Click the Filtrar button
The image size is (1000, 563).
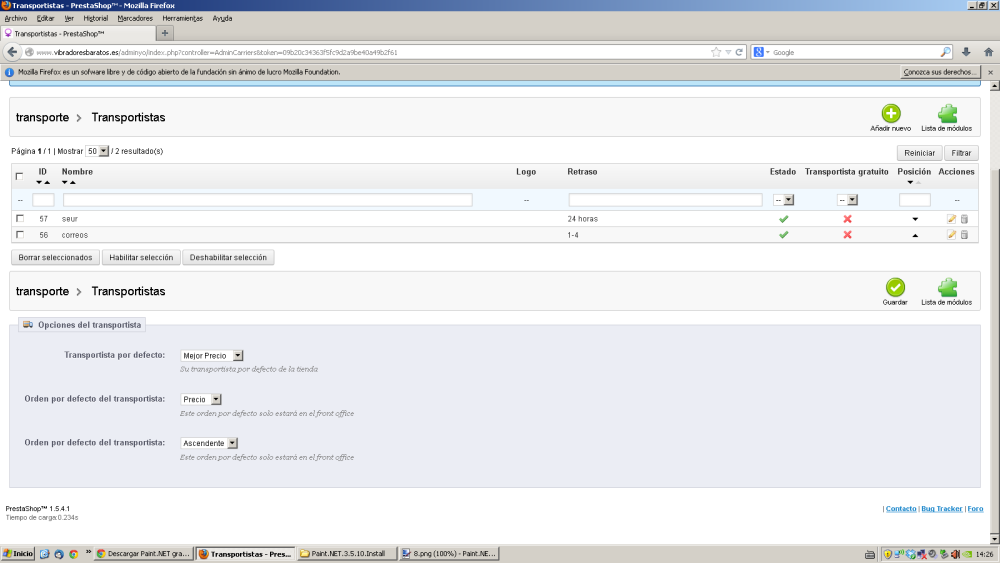pyautogui.click(x=961, y=153)
